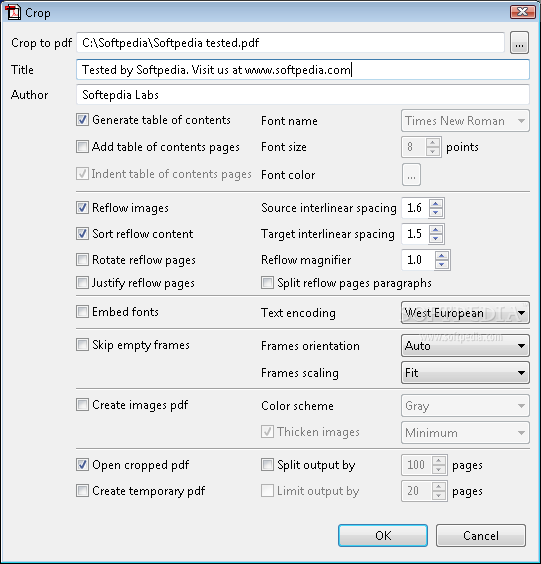Click the Crop dialog PDF icon in title bar
Viewport: 541px width, 564px height.
pyautogui.click(x=13, y=12)
